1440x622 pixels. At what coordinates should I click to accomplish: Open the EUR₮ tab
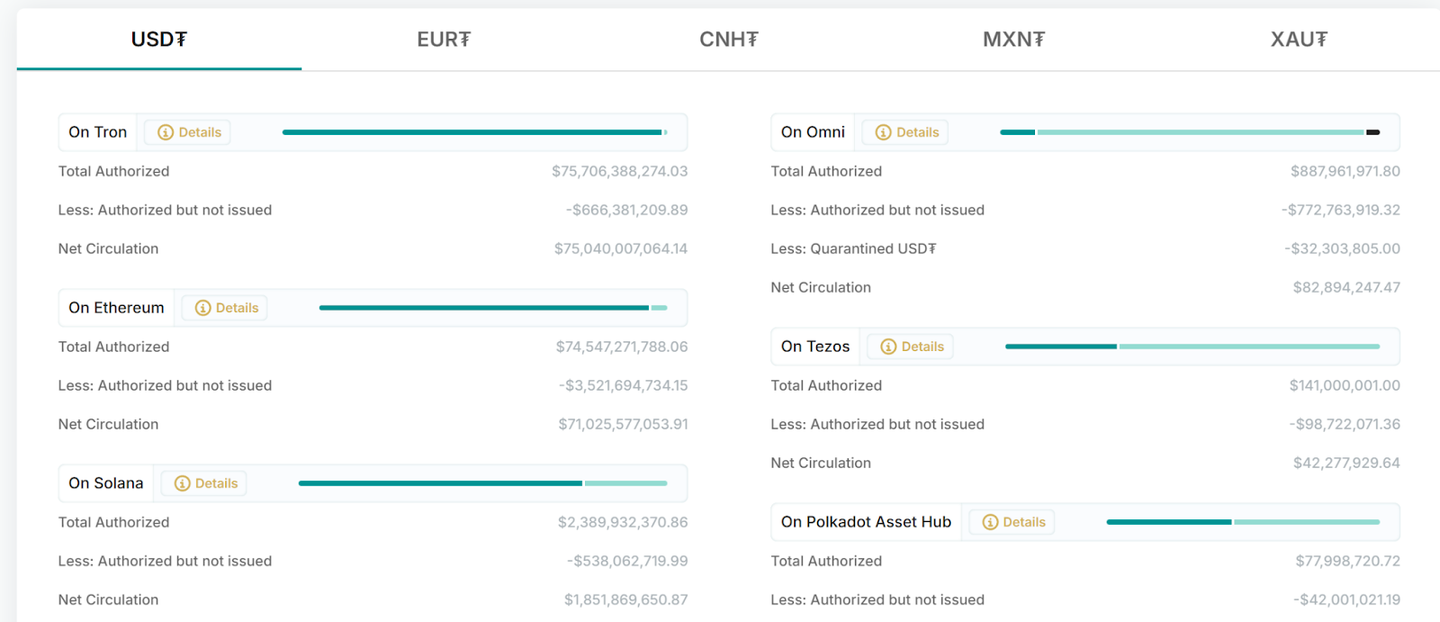coord(444,40)
